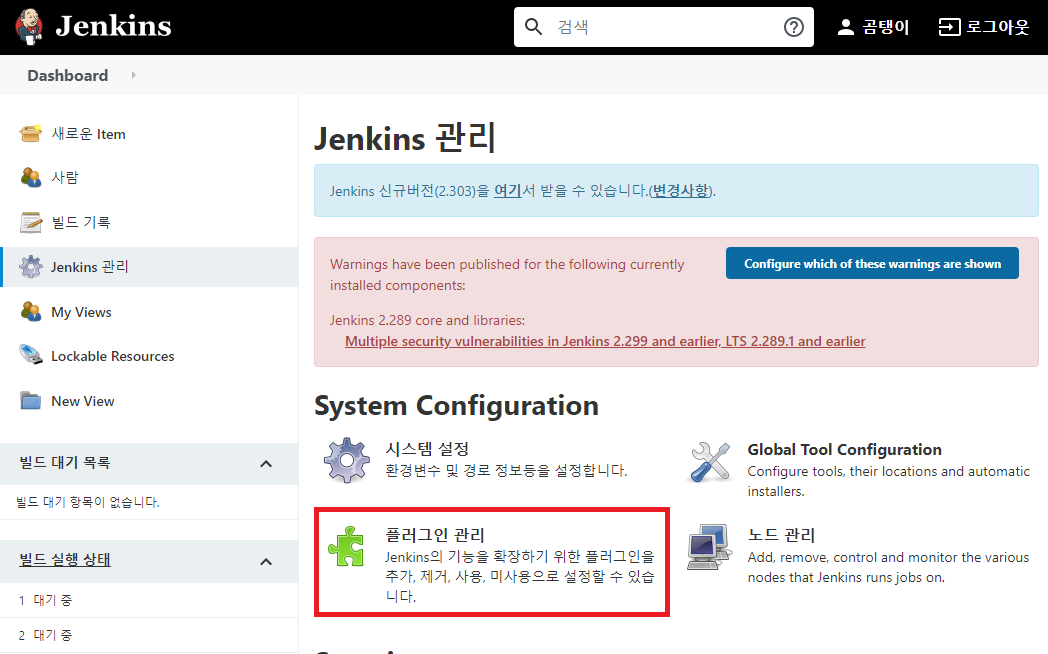Click the My Views people icon
Viewport: 1048px width, 654px height.
click(31, 311)
